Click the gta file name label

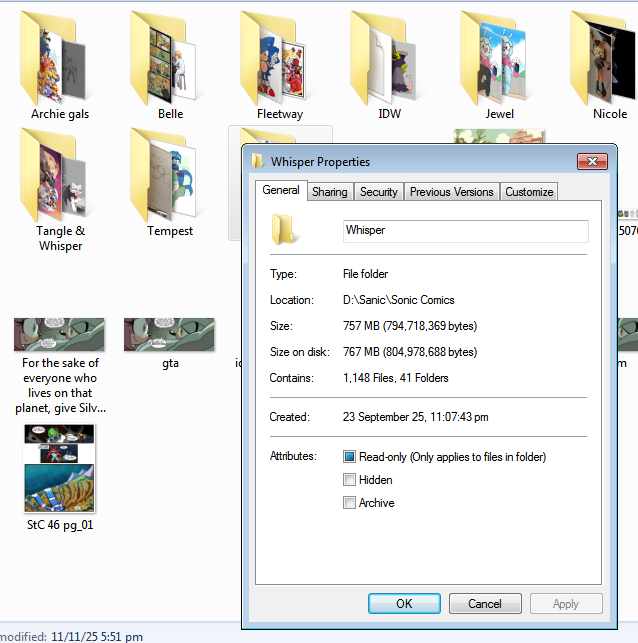[x=170, y=363]
